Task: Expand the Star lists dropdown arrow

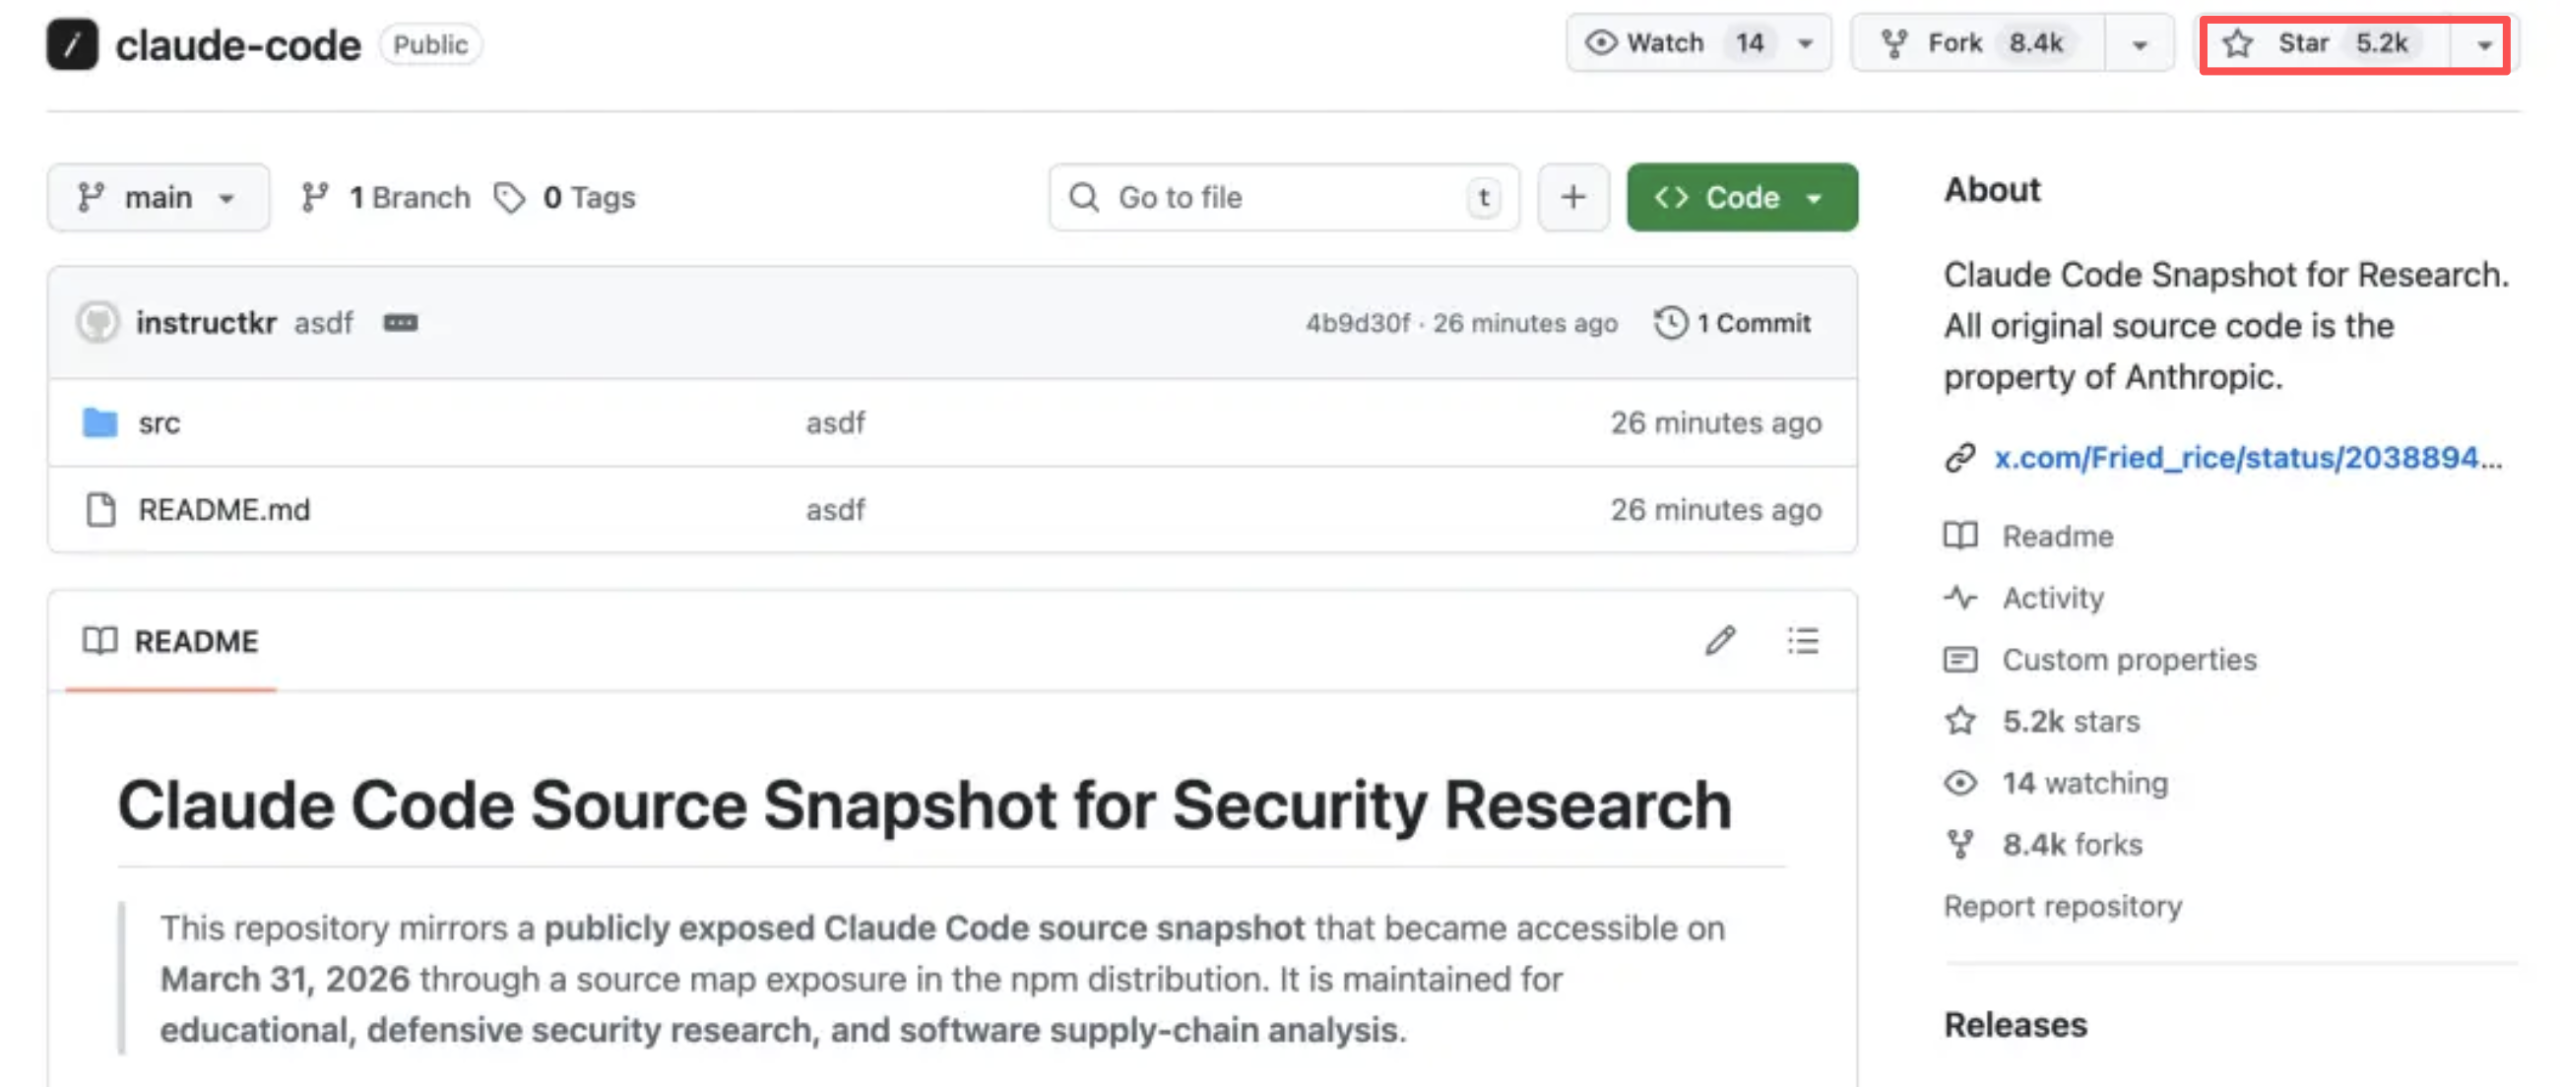Action: [x=2483, y=44]
